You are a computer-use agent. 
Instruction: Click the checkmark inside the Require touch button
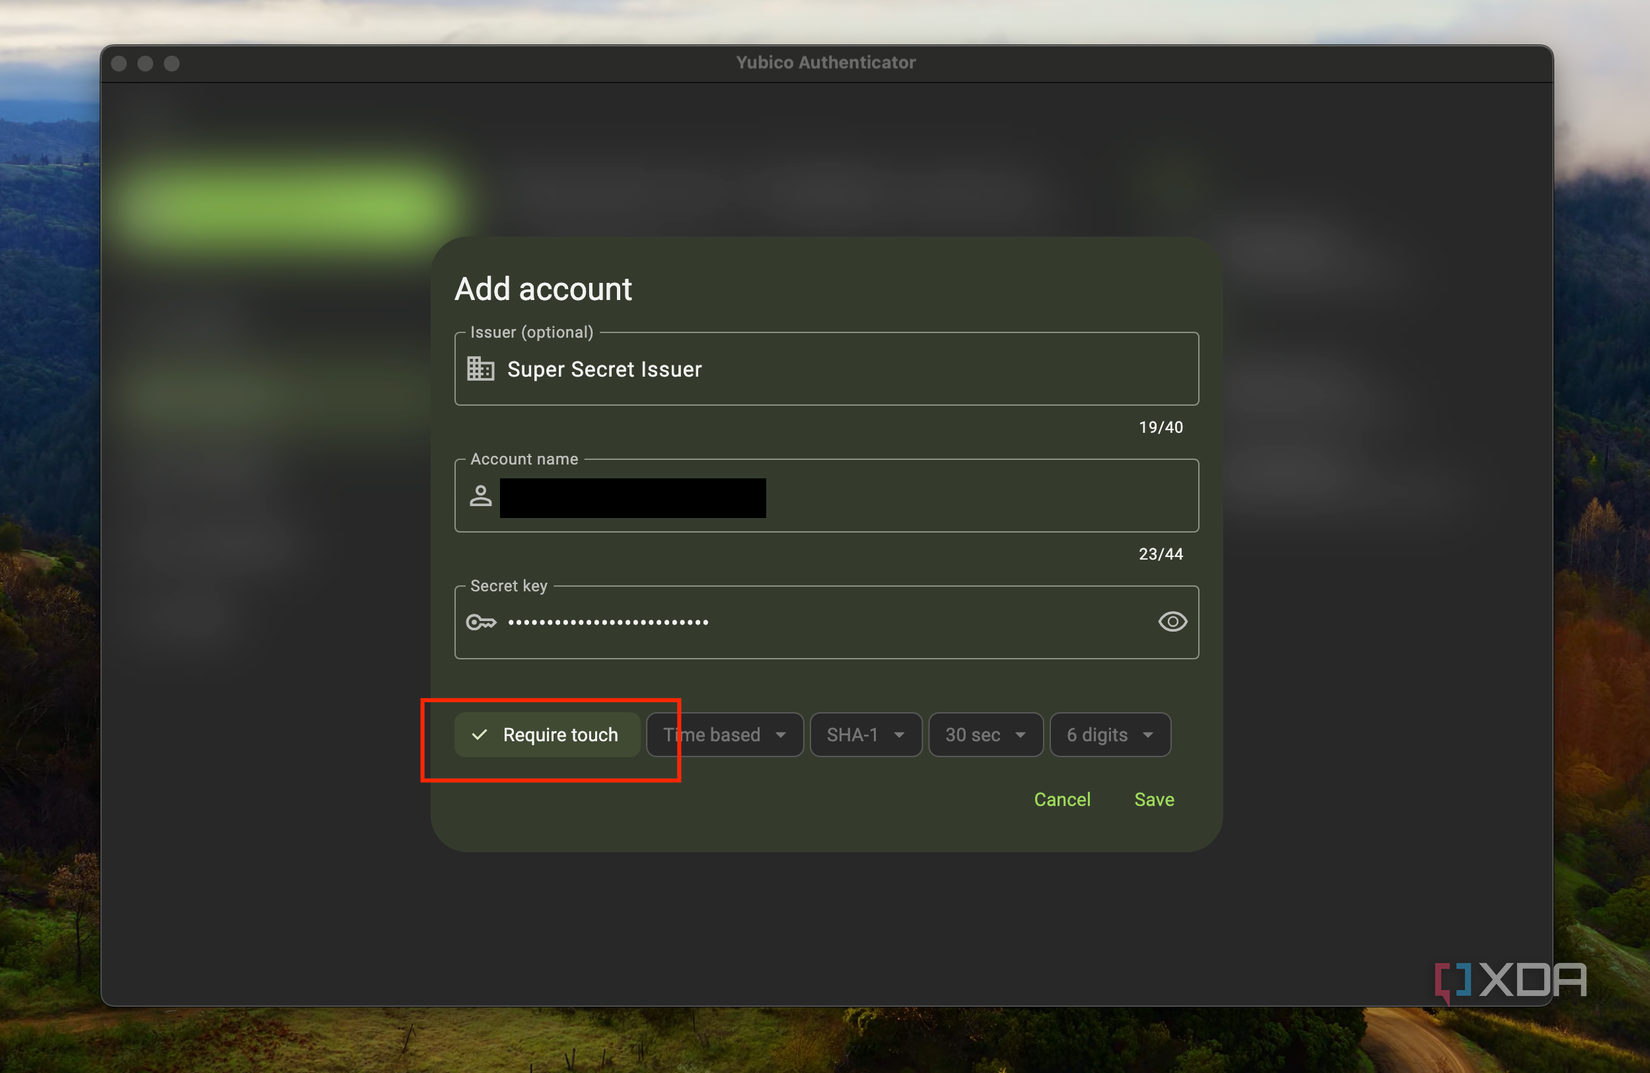click(x=479, y=734)
